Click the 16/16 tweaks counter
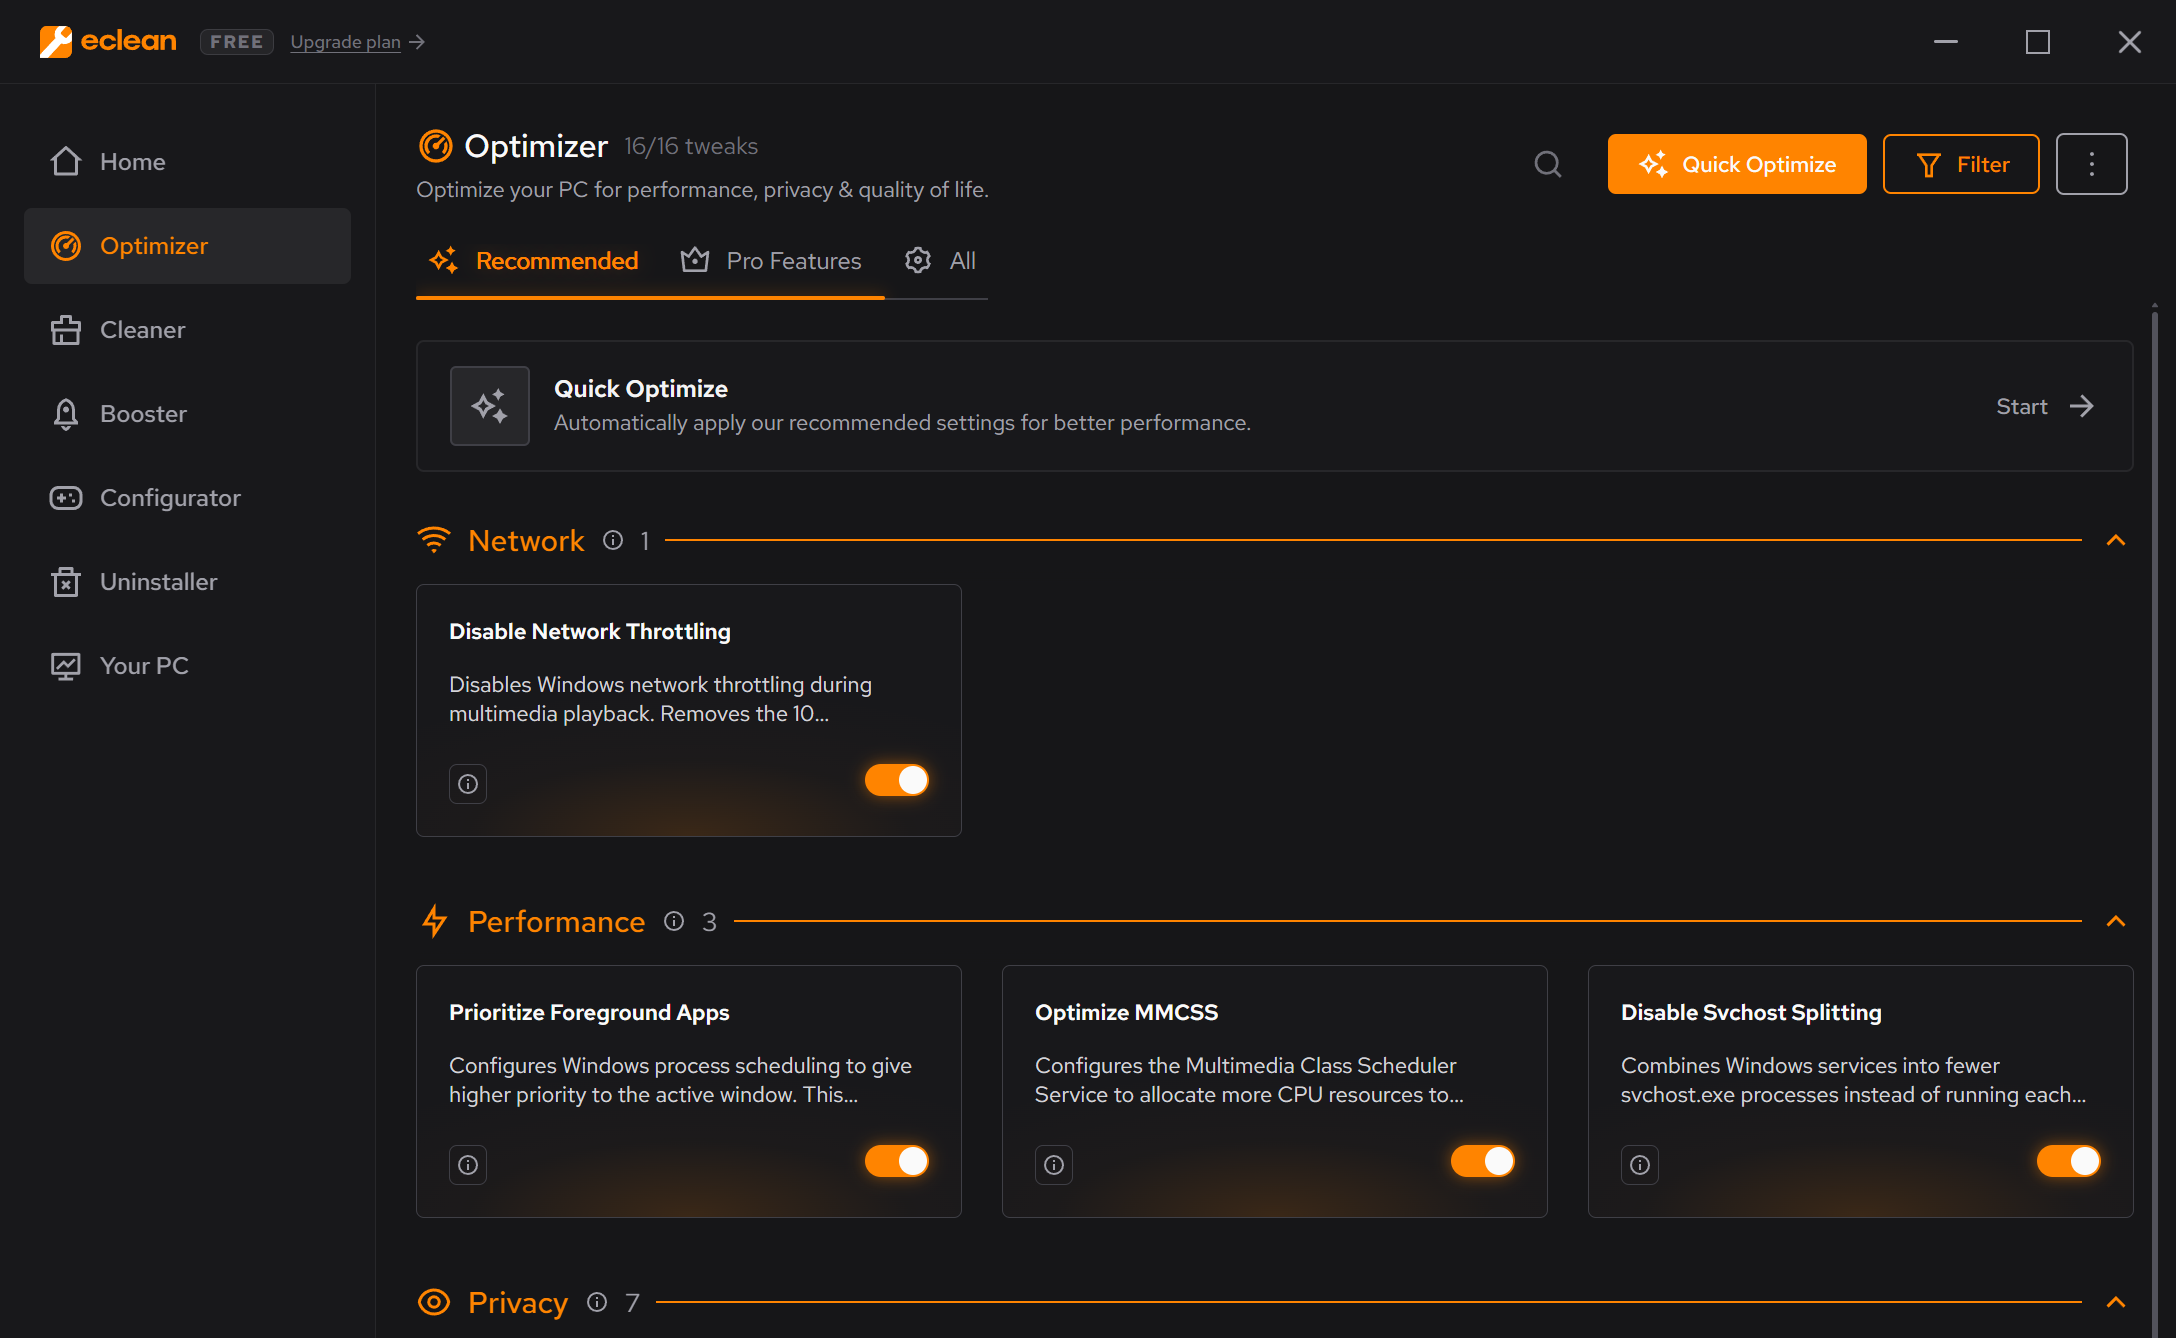Image resolution: width=2176 pixels, height=1338 pixels. tap(691, 146)
